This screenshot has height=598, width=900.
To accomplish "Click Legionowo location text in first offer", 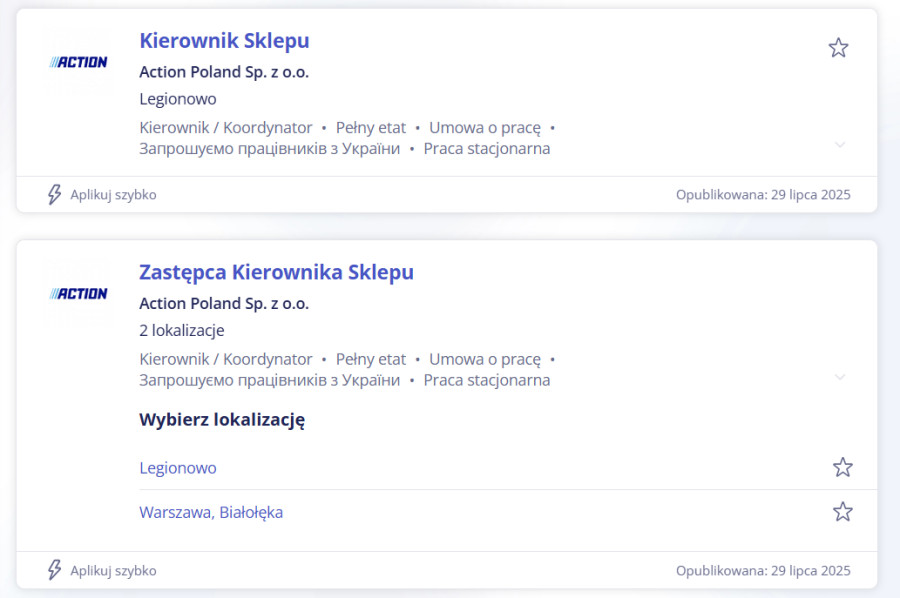I will pos(178,99).
